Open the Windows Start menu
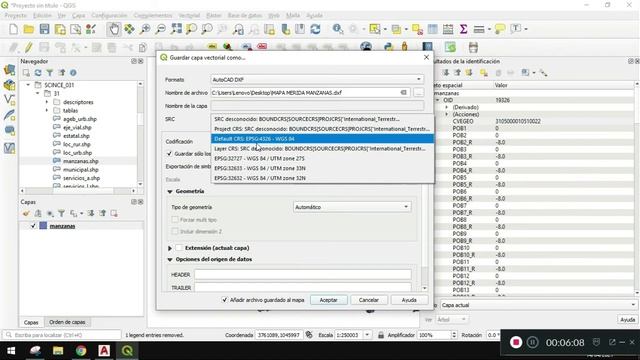This screenshot has height=360, width=640. pyautogui.click(x=11, y=351)
